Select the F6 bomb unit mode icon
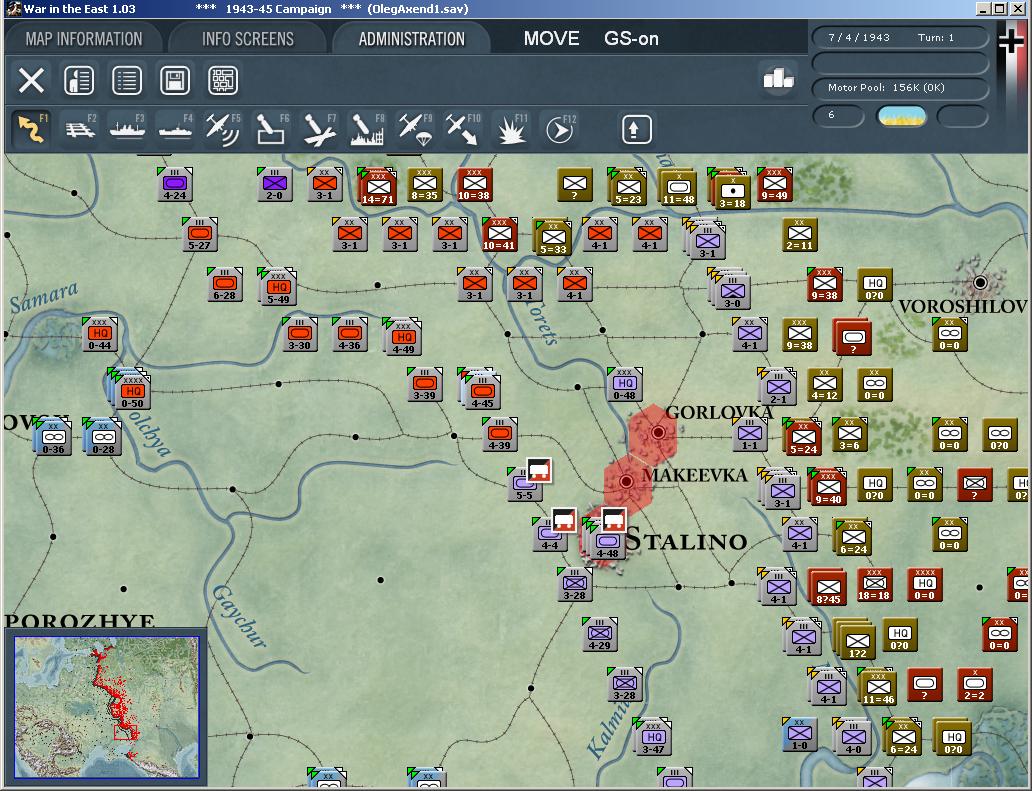 [271, 128]
